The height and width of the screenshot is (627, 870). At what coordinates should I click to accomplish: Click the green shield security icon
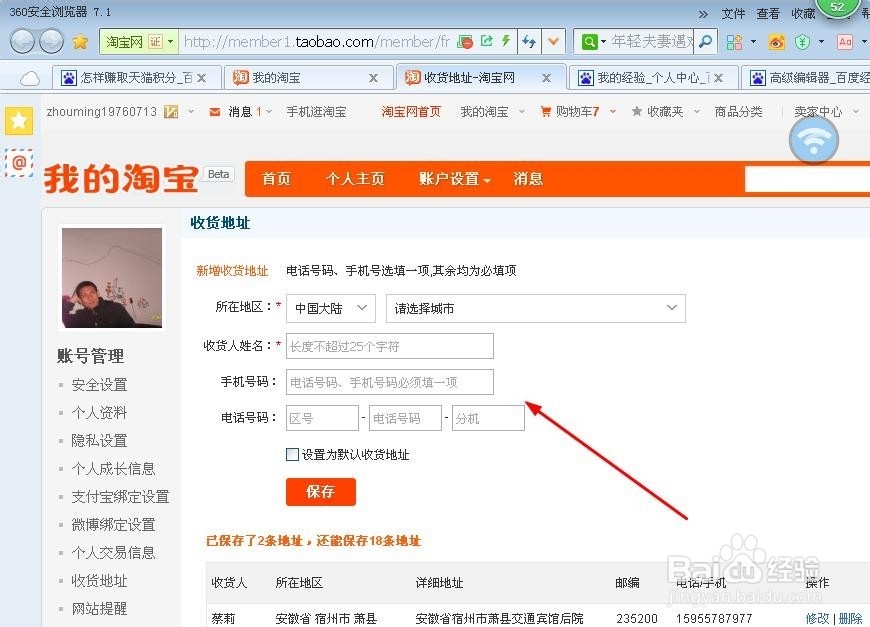tap(802, 42)
